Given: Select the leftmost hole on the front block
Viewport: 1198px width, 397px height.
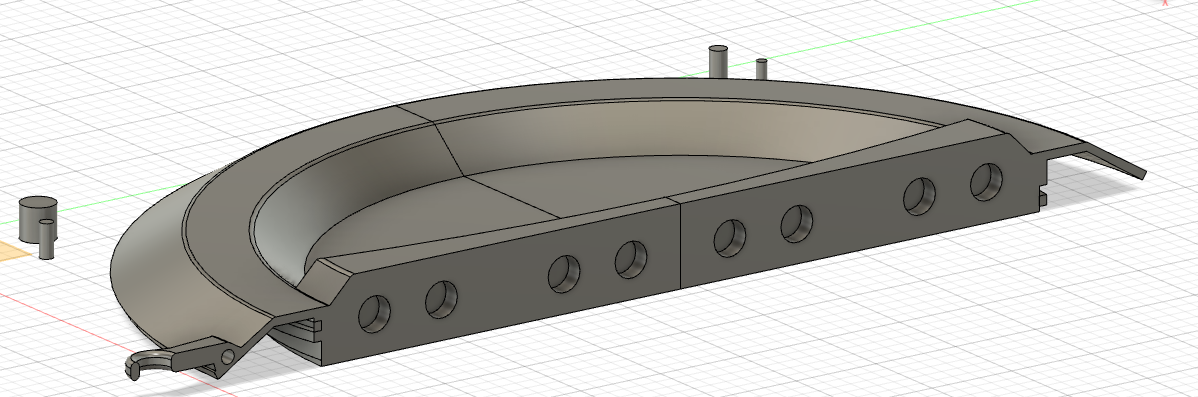Looking at the screenshot, I should (374, 313).
